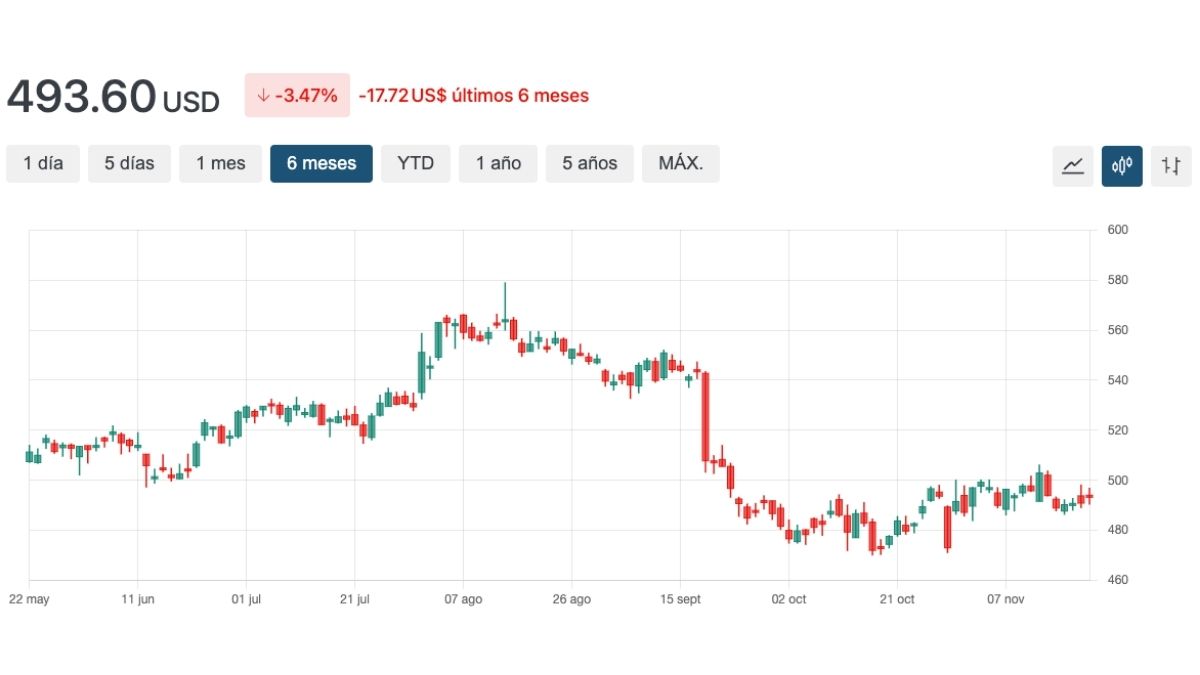Select the 1 día time range
This screenshot has width=1200, height=675.
[43, 164]
